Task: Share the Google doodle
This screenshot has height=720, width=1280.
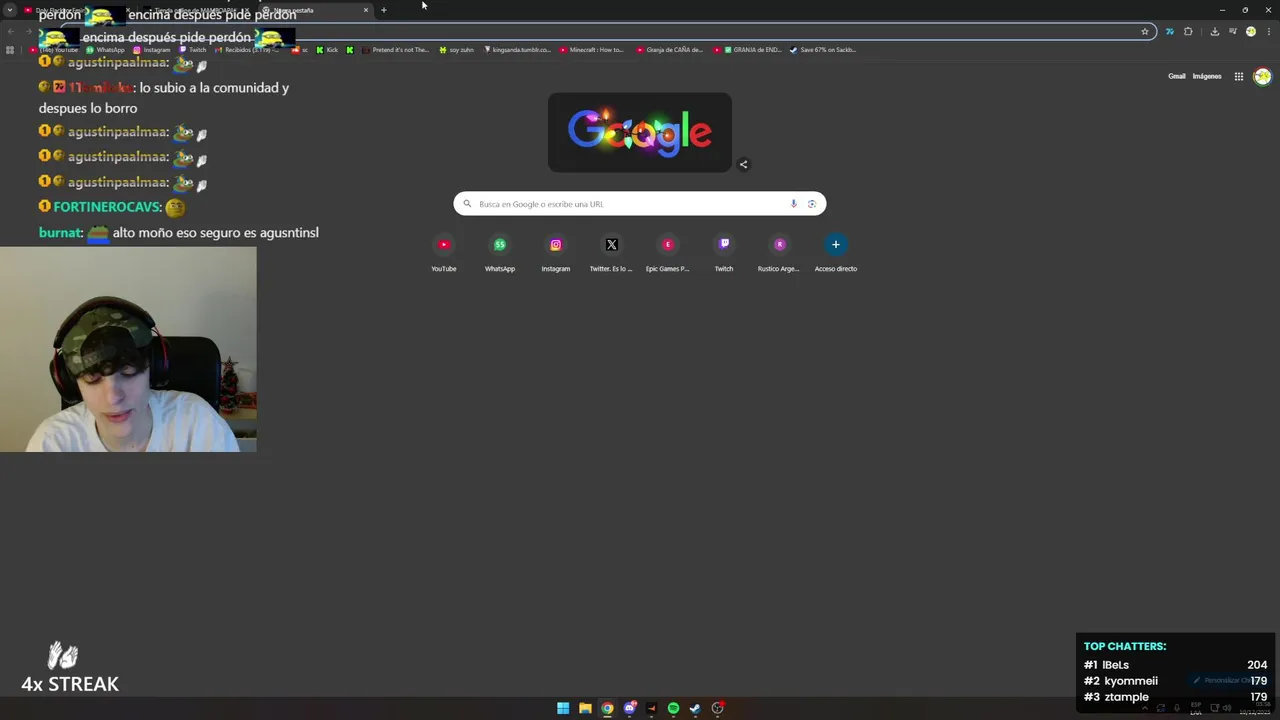Action: [743, 164]
